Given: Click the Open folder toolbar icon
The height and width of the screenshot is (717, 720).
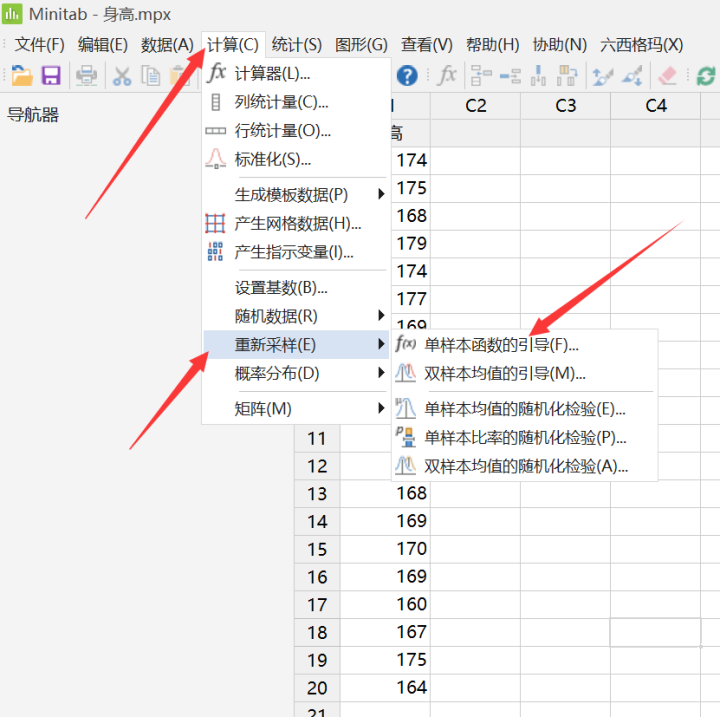Looking at the screenshot, I should (x=22, y=75).
